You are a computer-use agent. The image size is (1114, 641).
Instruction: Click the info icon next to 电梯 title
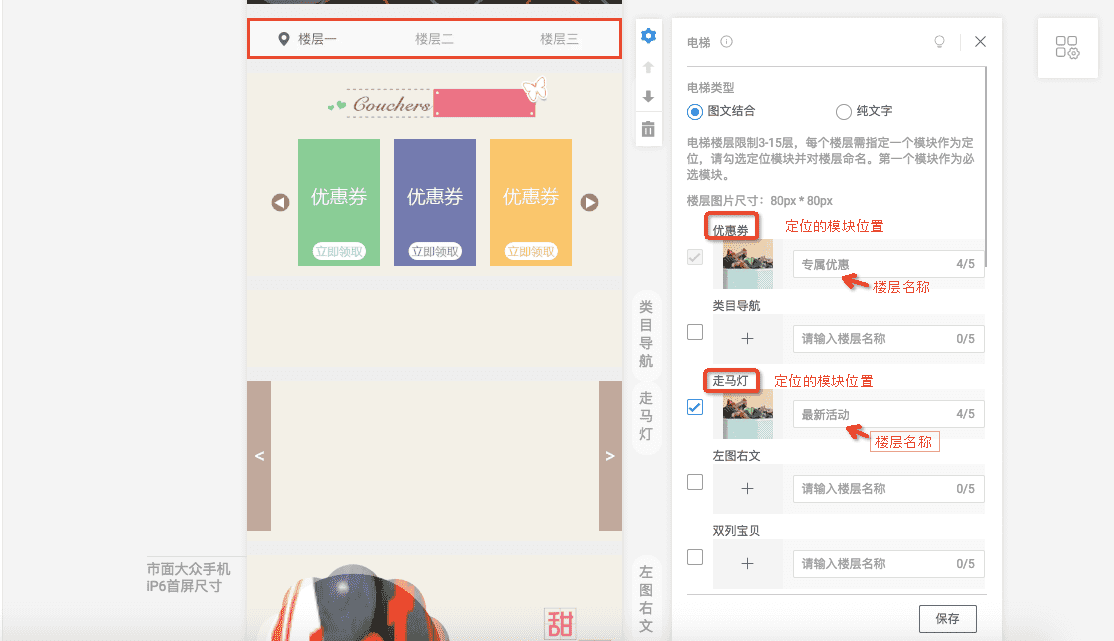tap(725, 41)
